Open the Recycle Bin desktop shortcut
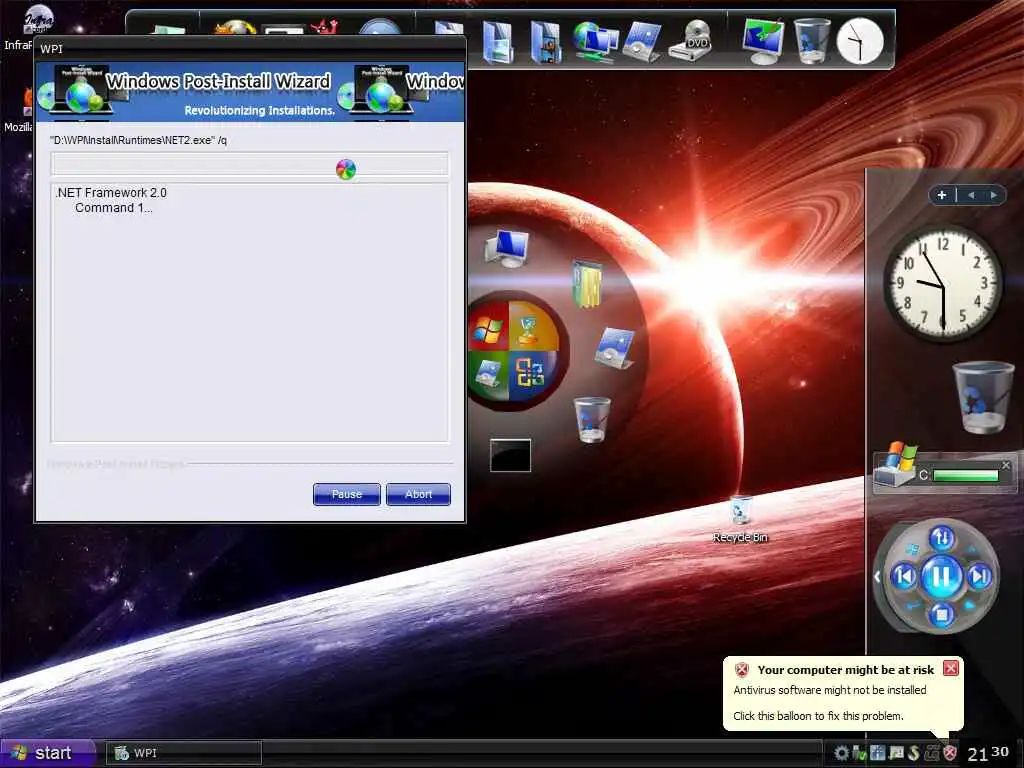 point(740,519)
